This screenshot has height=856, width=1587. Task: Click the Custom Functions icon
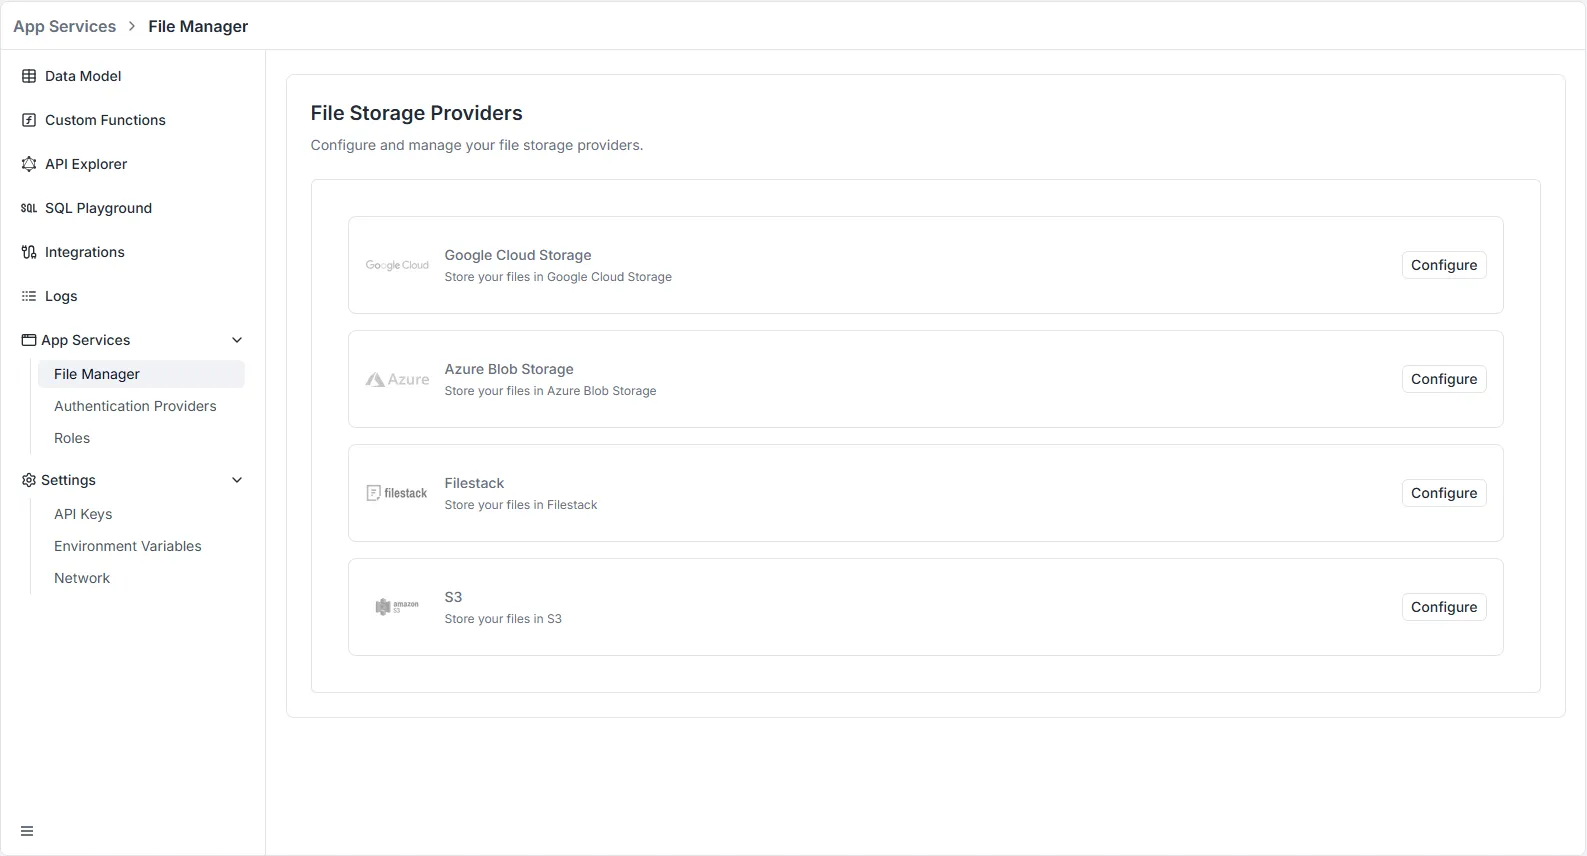pos(29,120)
